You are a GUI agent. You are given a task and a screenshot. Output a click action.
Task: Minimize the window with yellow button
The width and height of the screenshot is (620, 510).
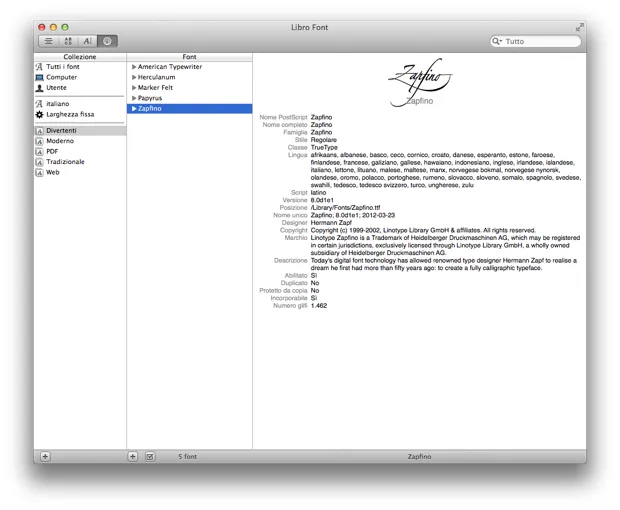[53, 27]
